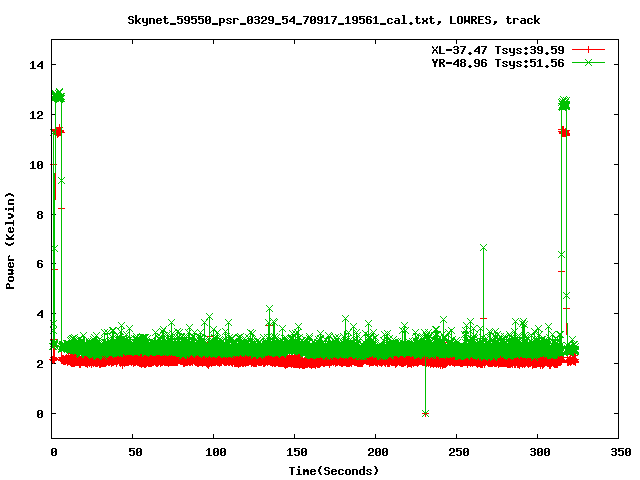Click the green YR legend line sample

pos(588,62)
